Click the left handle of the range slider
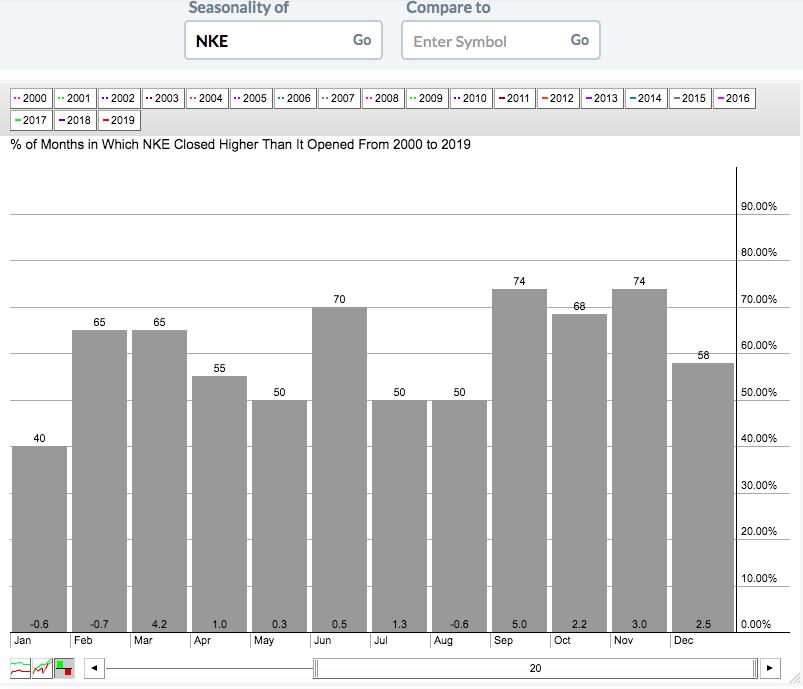 (x=316, y=668)
